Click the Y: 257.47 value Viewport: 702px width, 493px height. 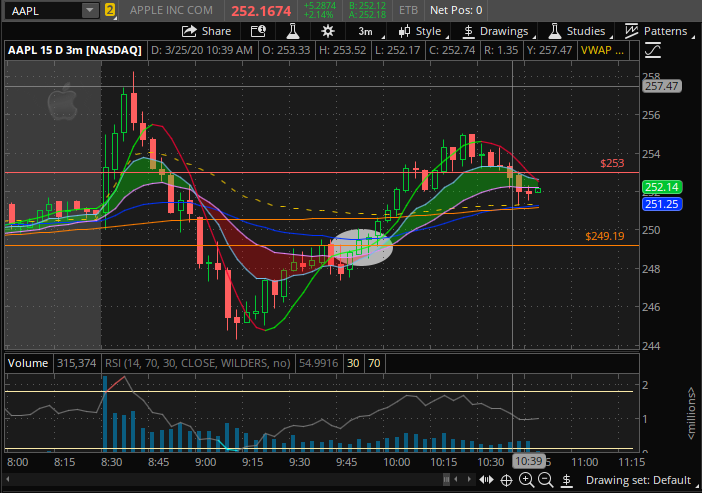[x=549, y=50]
